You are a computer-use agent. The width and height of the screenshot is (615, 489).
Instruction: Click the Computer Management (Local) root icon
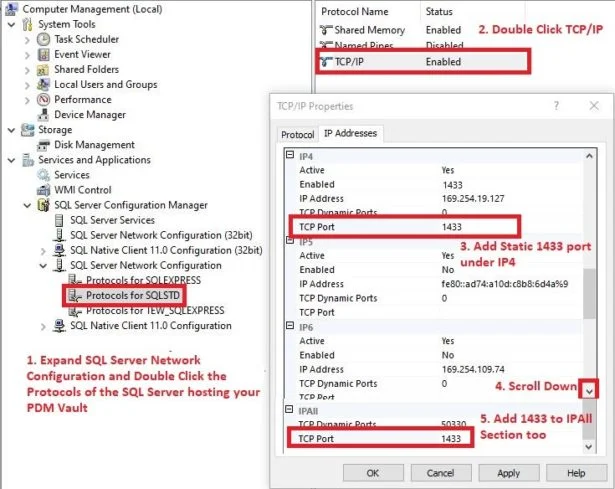click(11, 9)
